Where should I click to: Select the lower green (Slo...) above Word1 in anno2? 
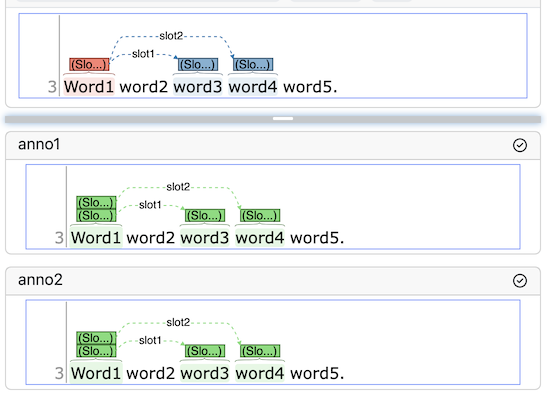[96, 351]
